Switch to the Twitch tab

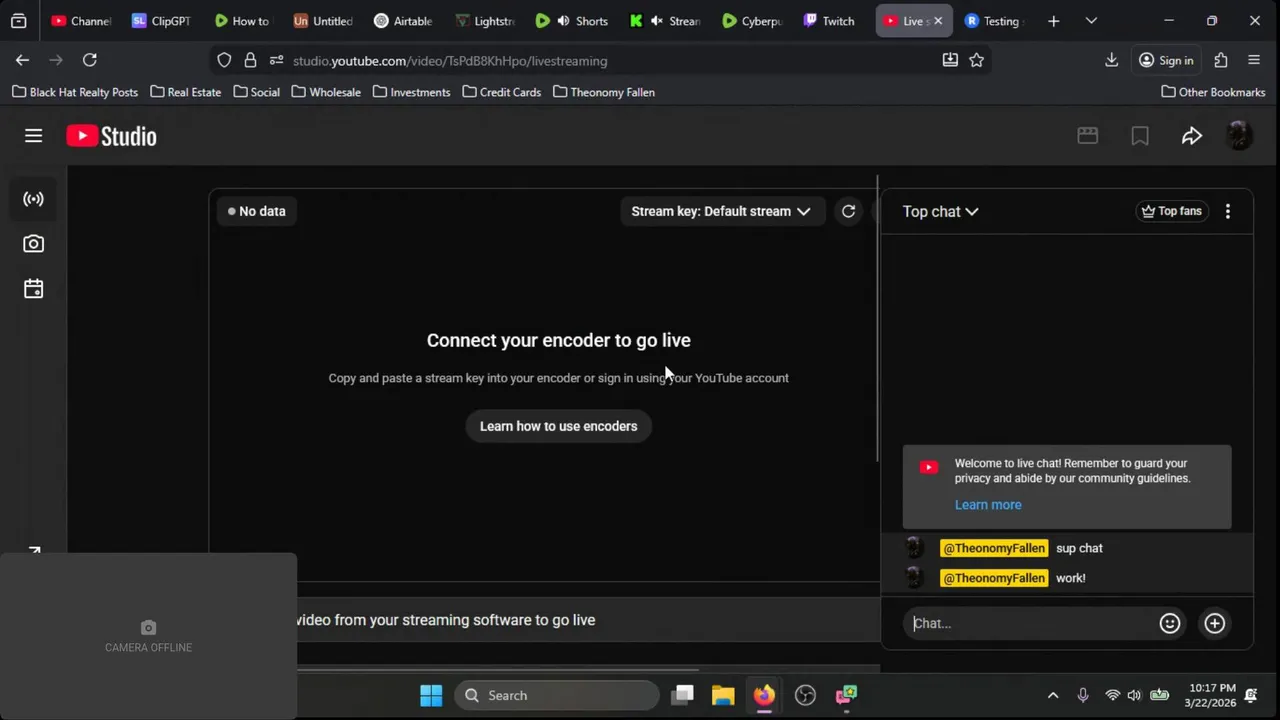click(828, 21)
